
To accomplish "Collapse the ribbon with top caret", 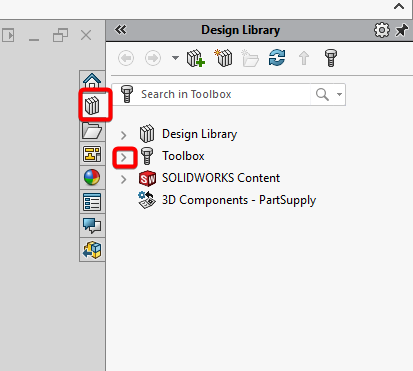I will click(399, 6).
